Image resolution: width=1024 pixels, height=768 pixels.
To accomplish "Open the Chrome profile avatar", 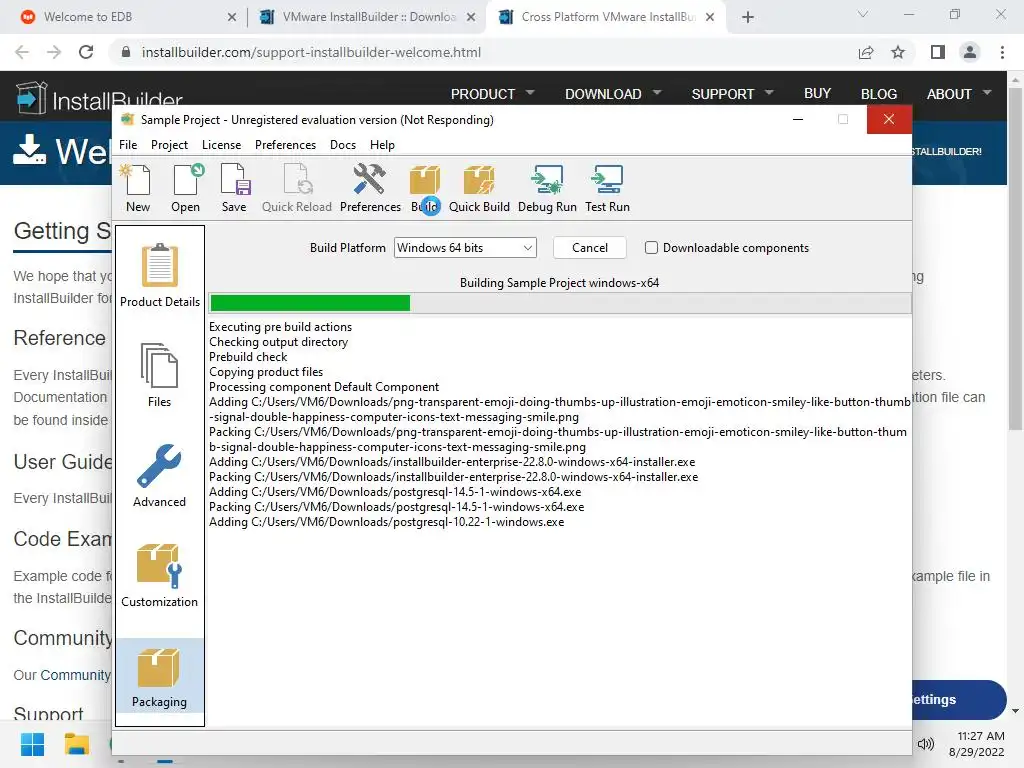I will pos(970,52).
